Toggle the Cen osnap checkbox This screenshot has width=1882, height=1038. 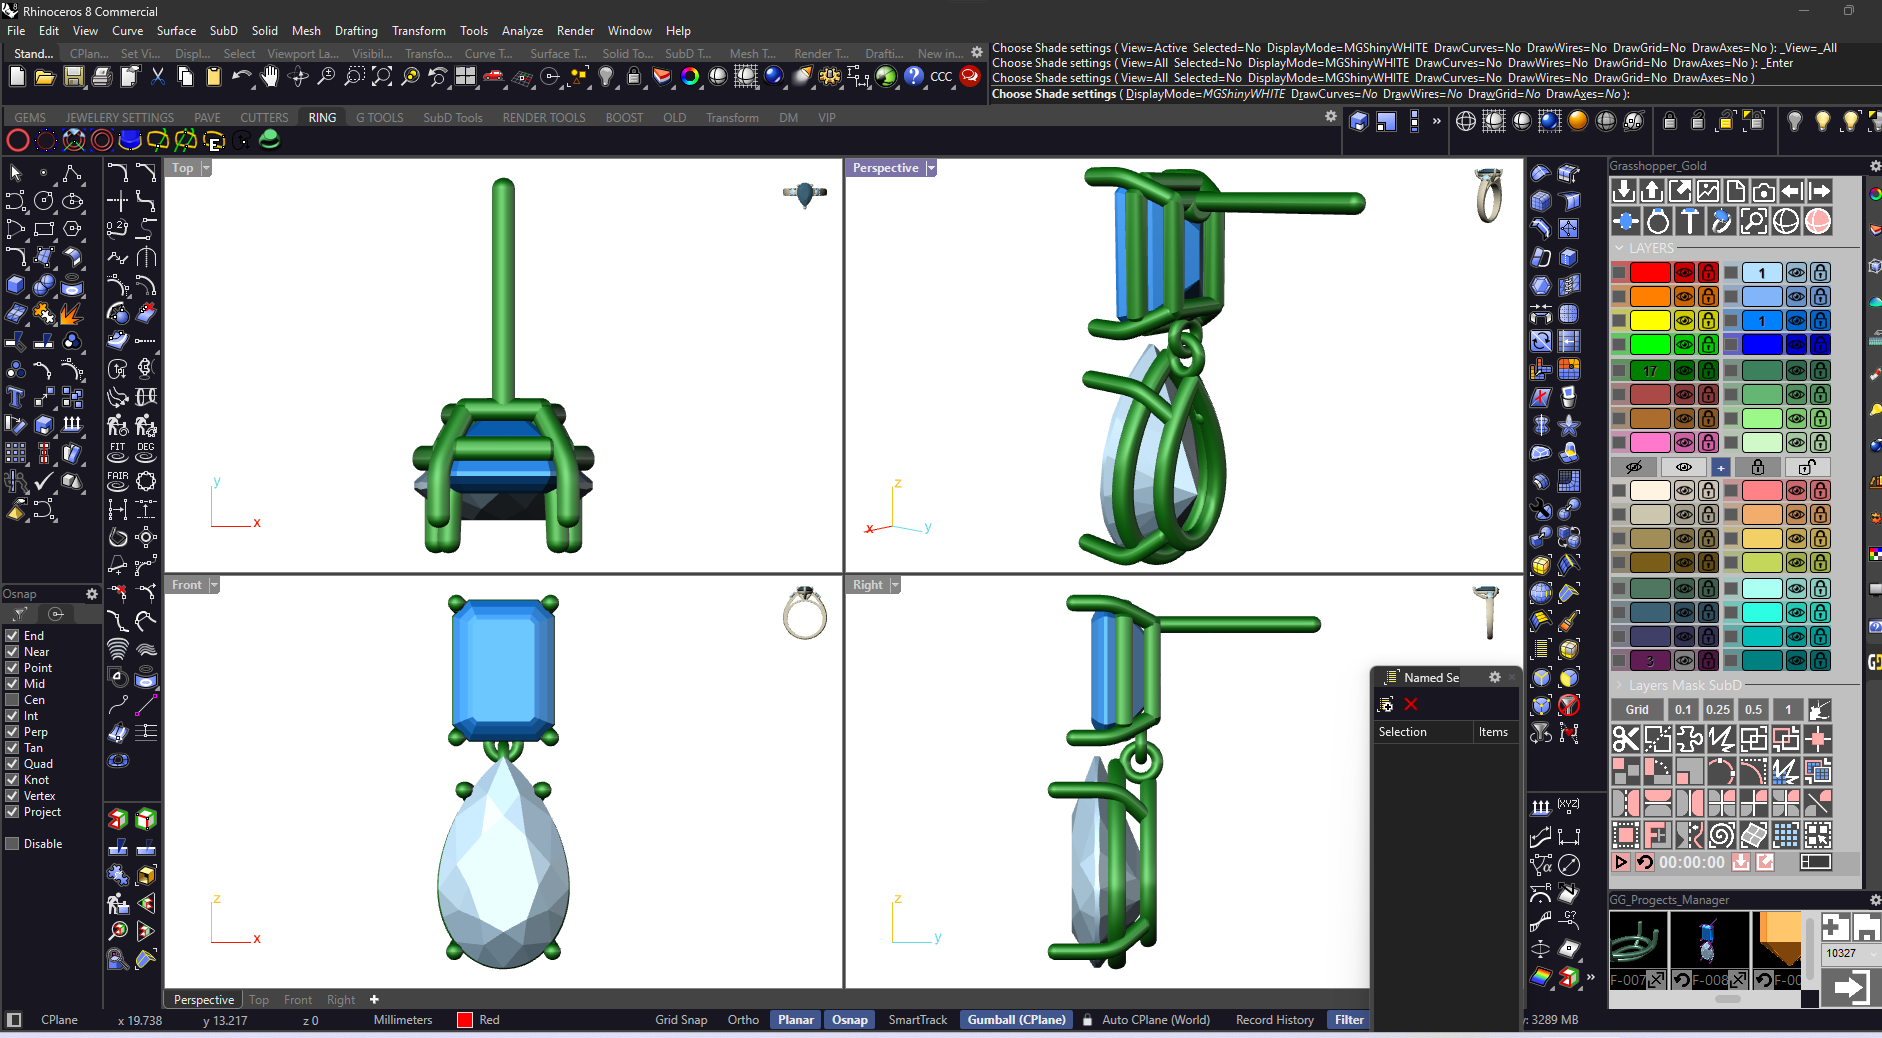(x=13, y=700)
